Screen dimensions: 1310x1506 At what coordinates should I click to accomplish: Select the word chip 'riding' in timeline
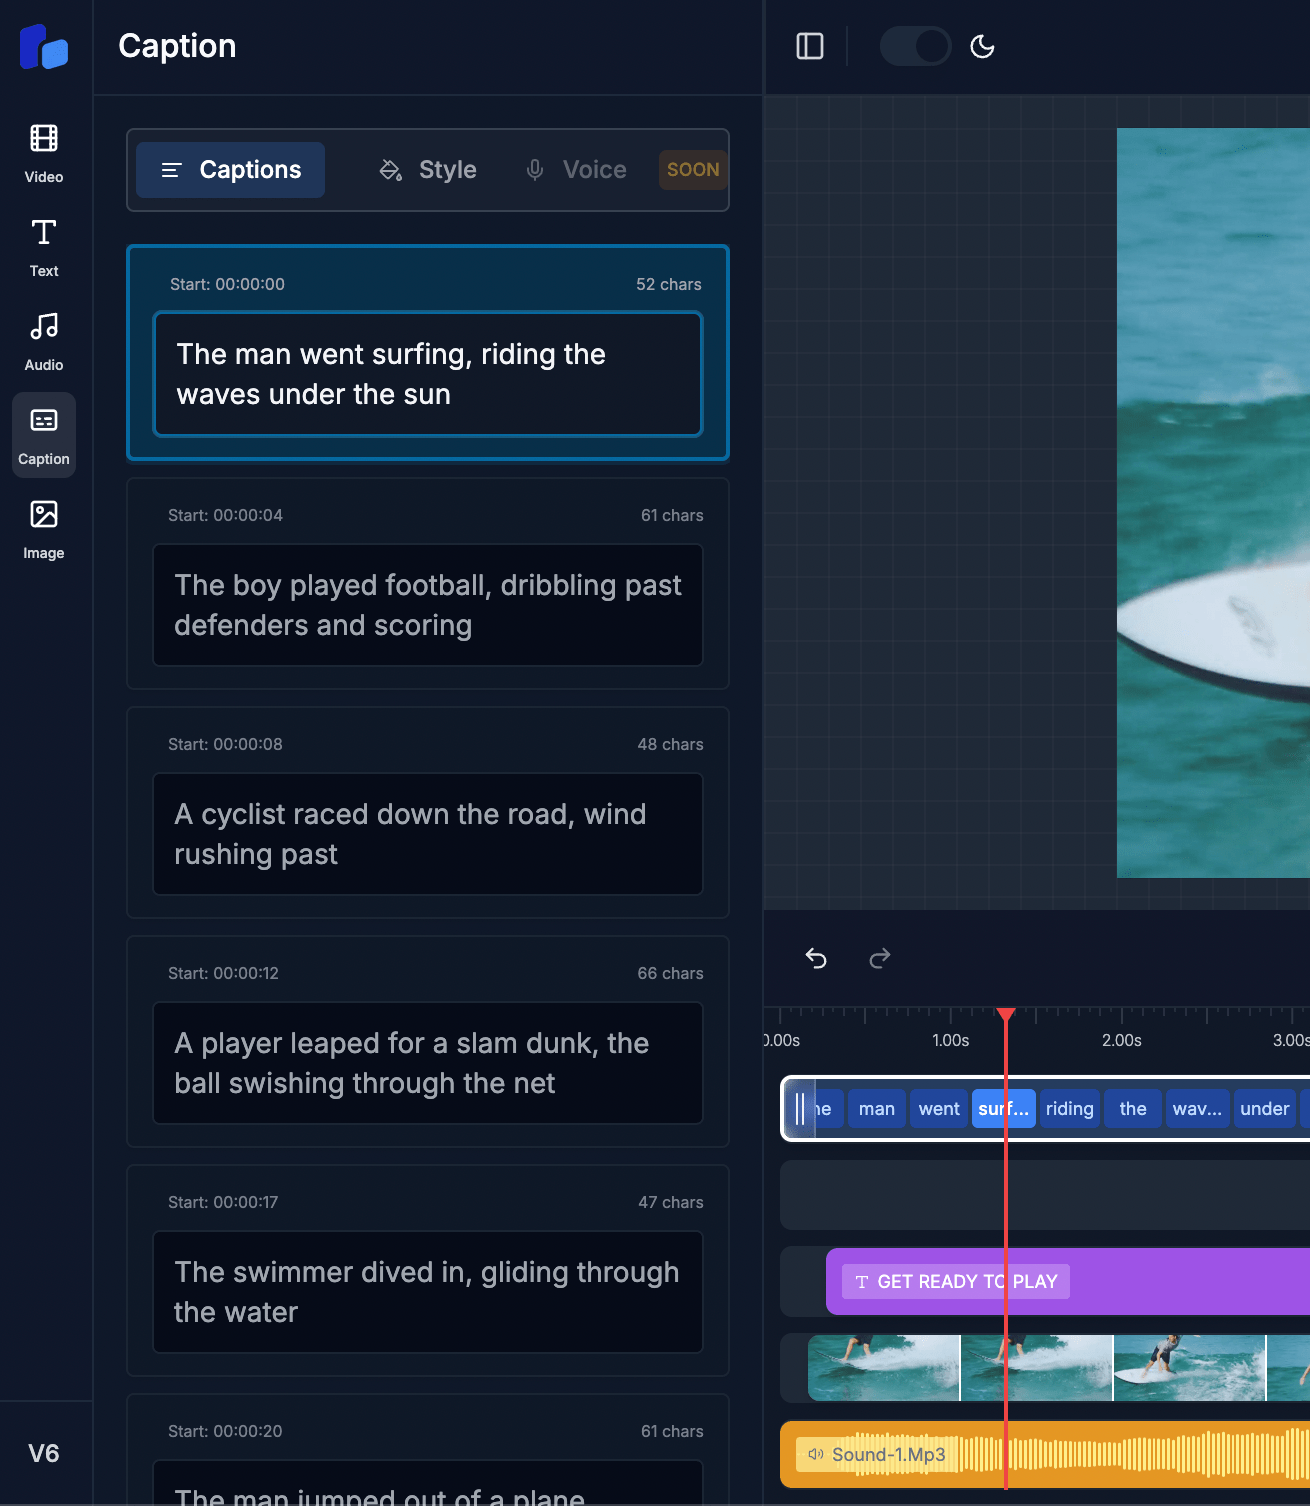[x=1069, y=1108]
